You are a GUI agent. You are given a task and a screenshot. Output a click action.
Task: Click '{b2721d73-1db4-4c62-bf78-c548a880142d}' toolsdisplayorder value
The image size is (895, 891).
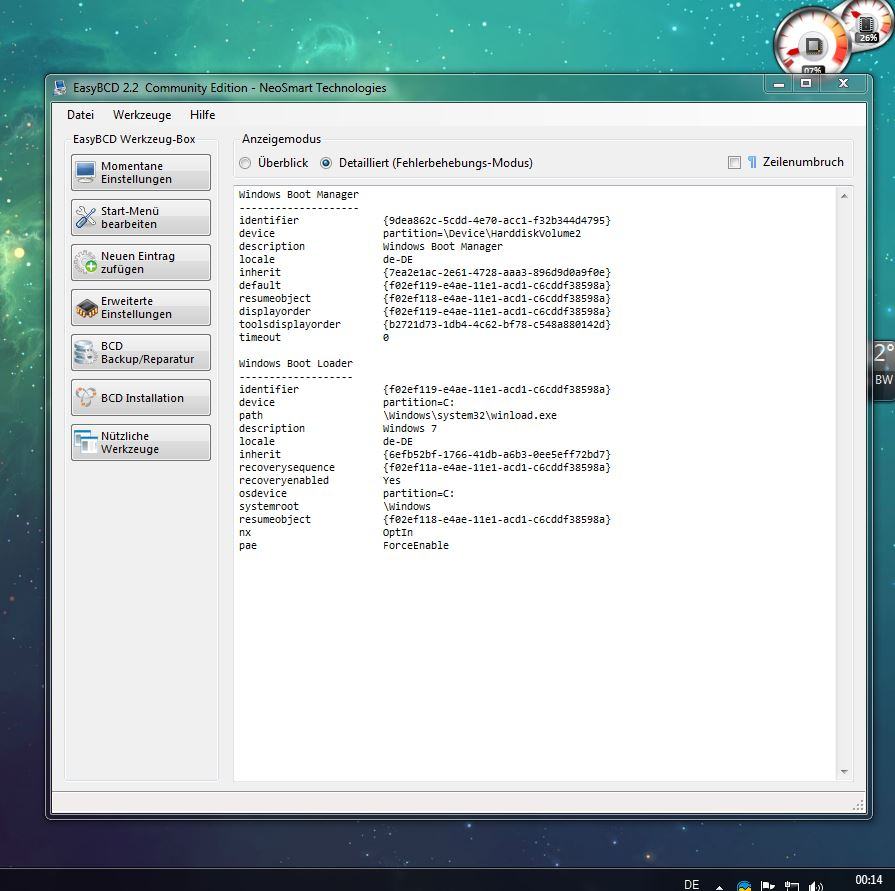coord(497,325)
